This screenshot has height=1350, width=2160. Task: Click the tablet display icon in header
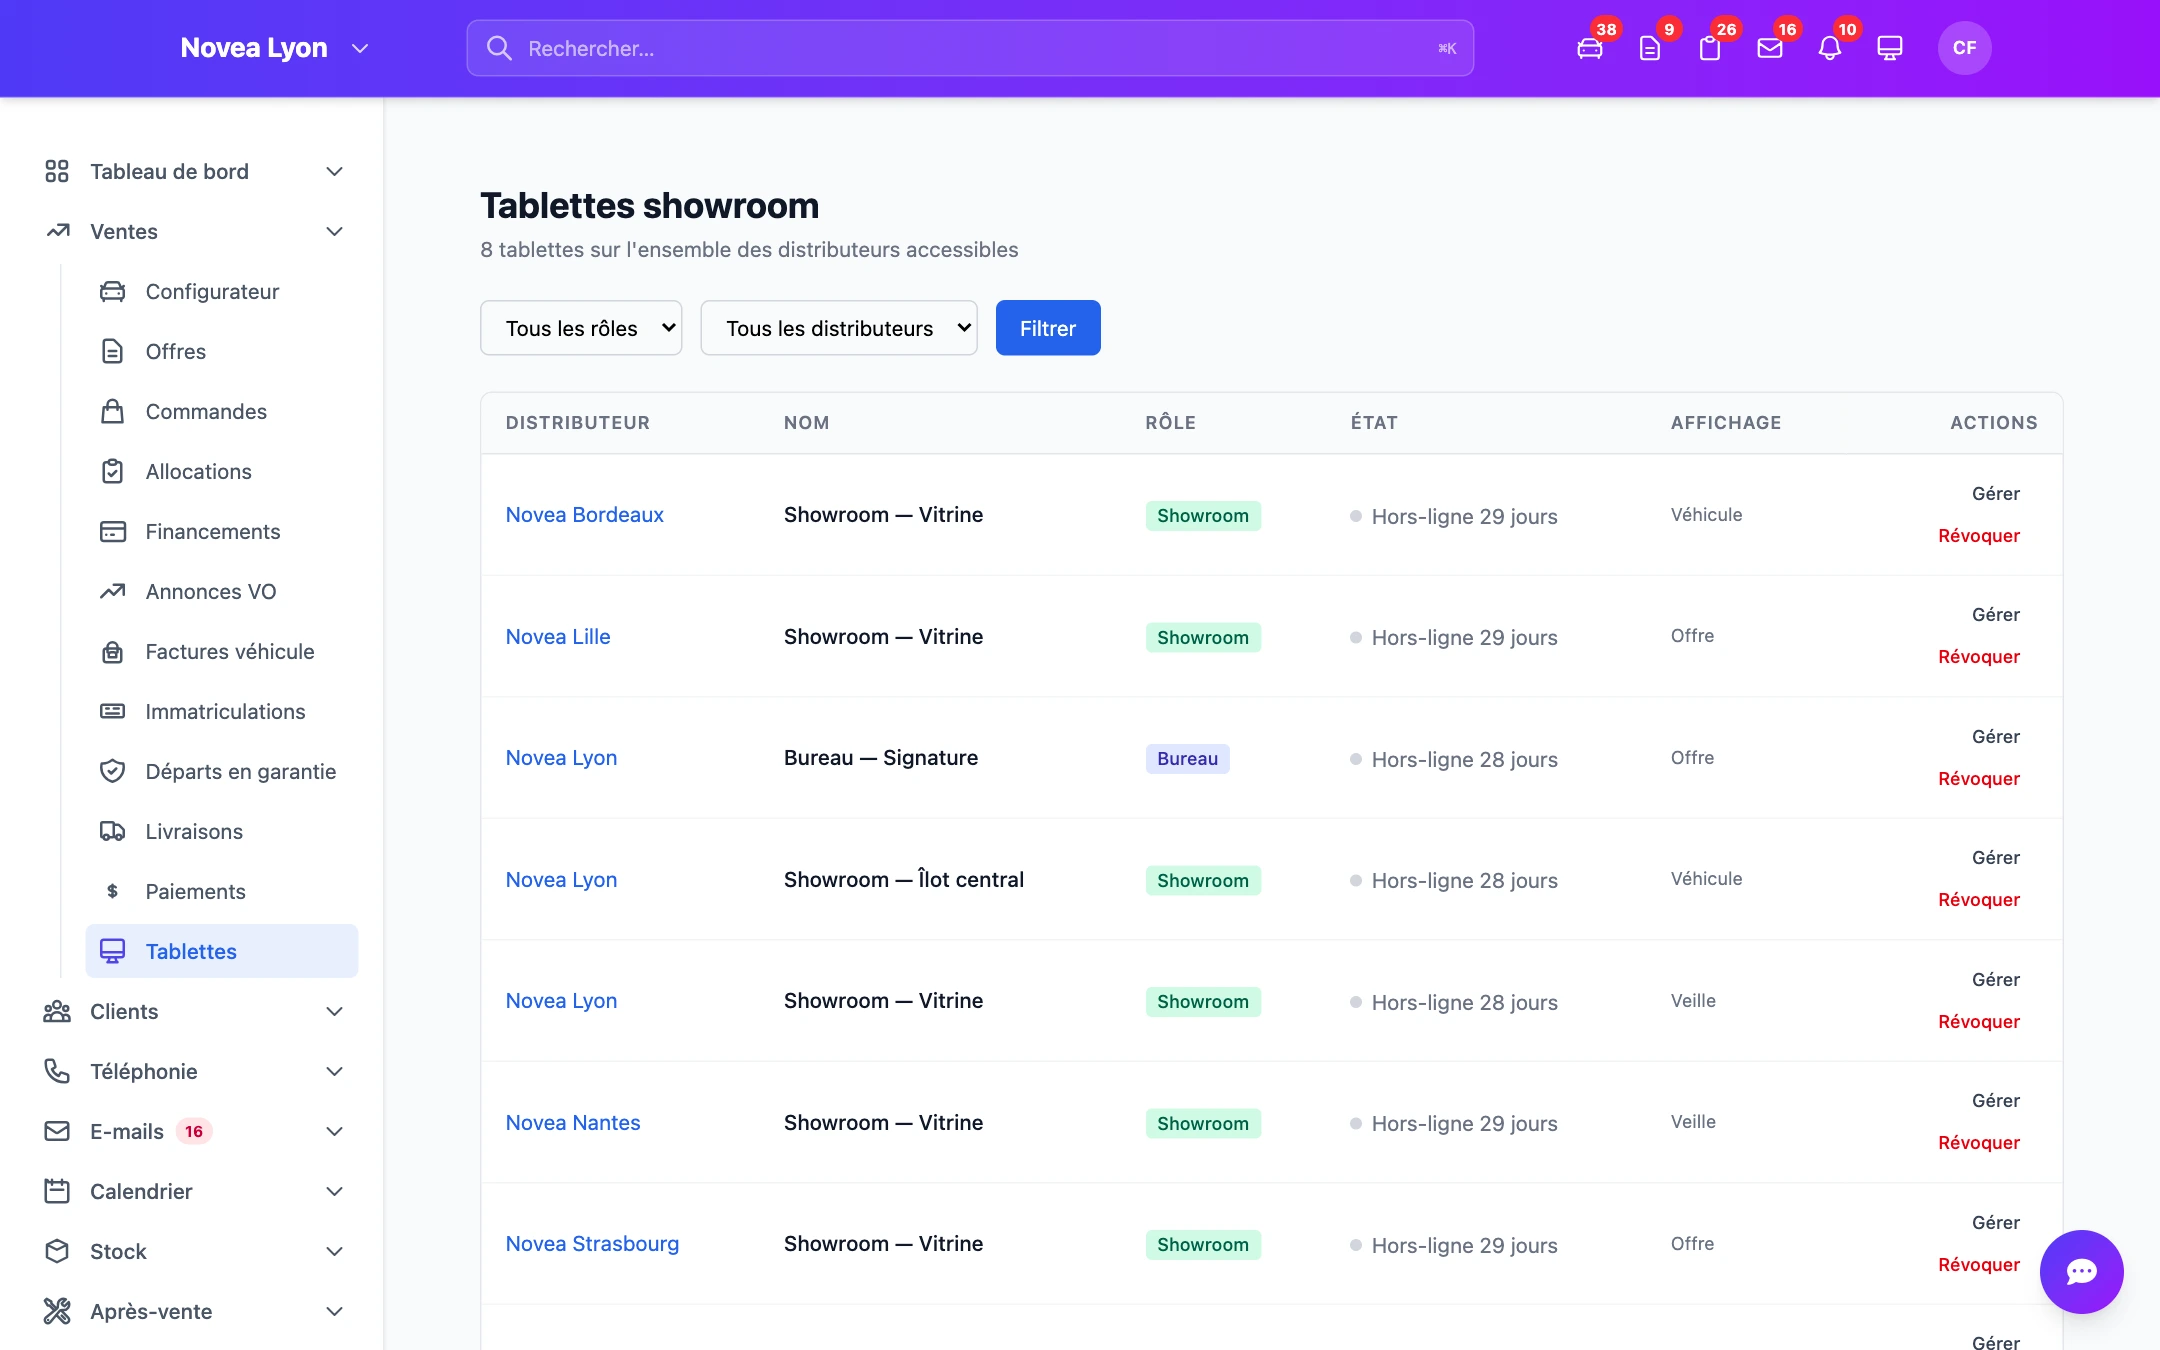[x=1890, y=48]
